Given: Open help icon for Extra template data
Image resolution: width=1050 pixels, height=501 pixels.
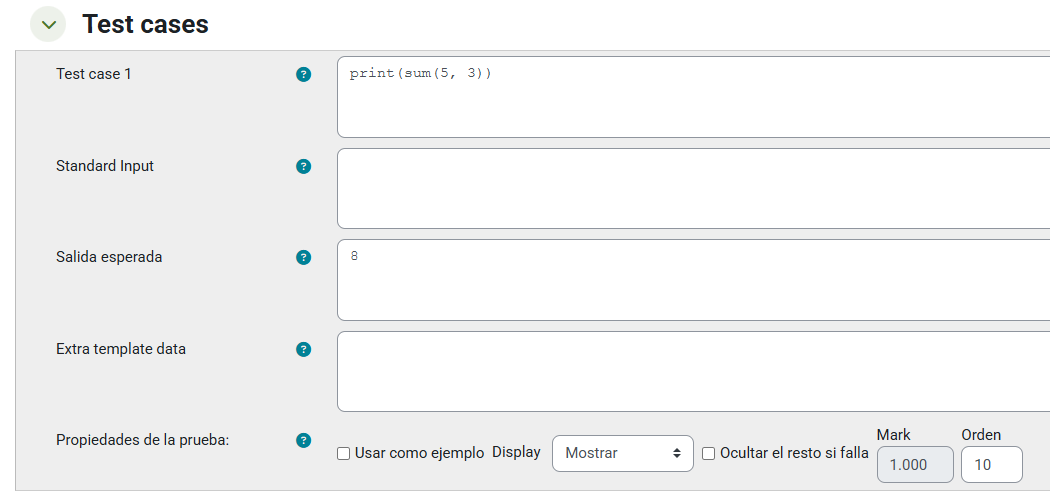Looking at the screenshot, I should point(304,349).
